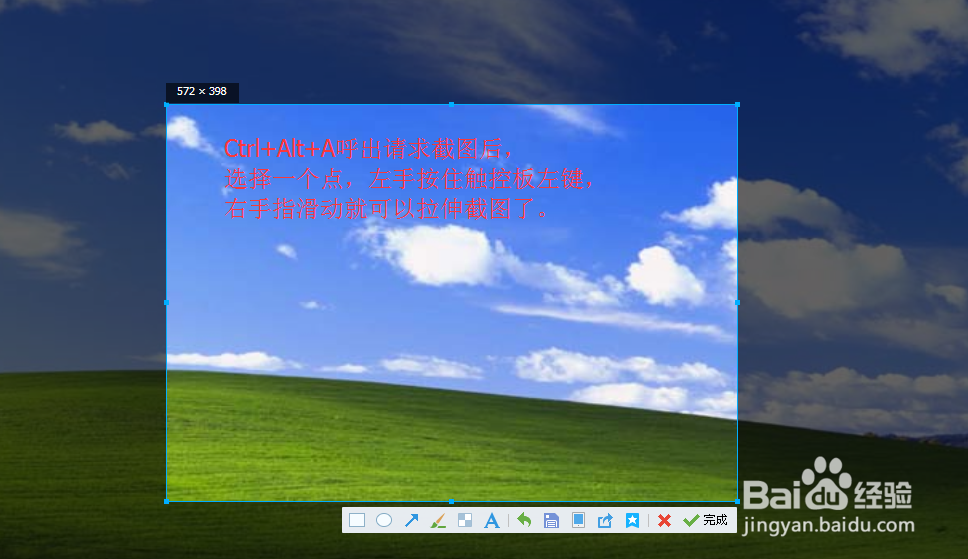
Task: Click the red text line starting 右手指滑动
Action: click(386, 209)
